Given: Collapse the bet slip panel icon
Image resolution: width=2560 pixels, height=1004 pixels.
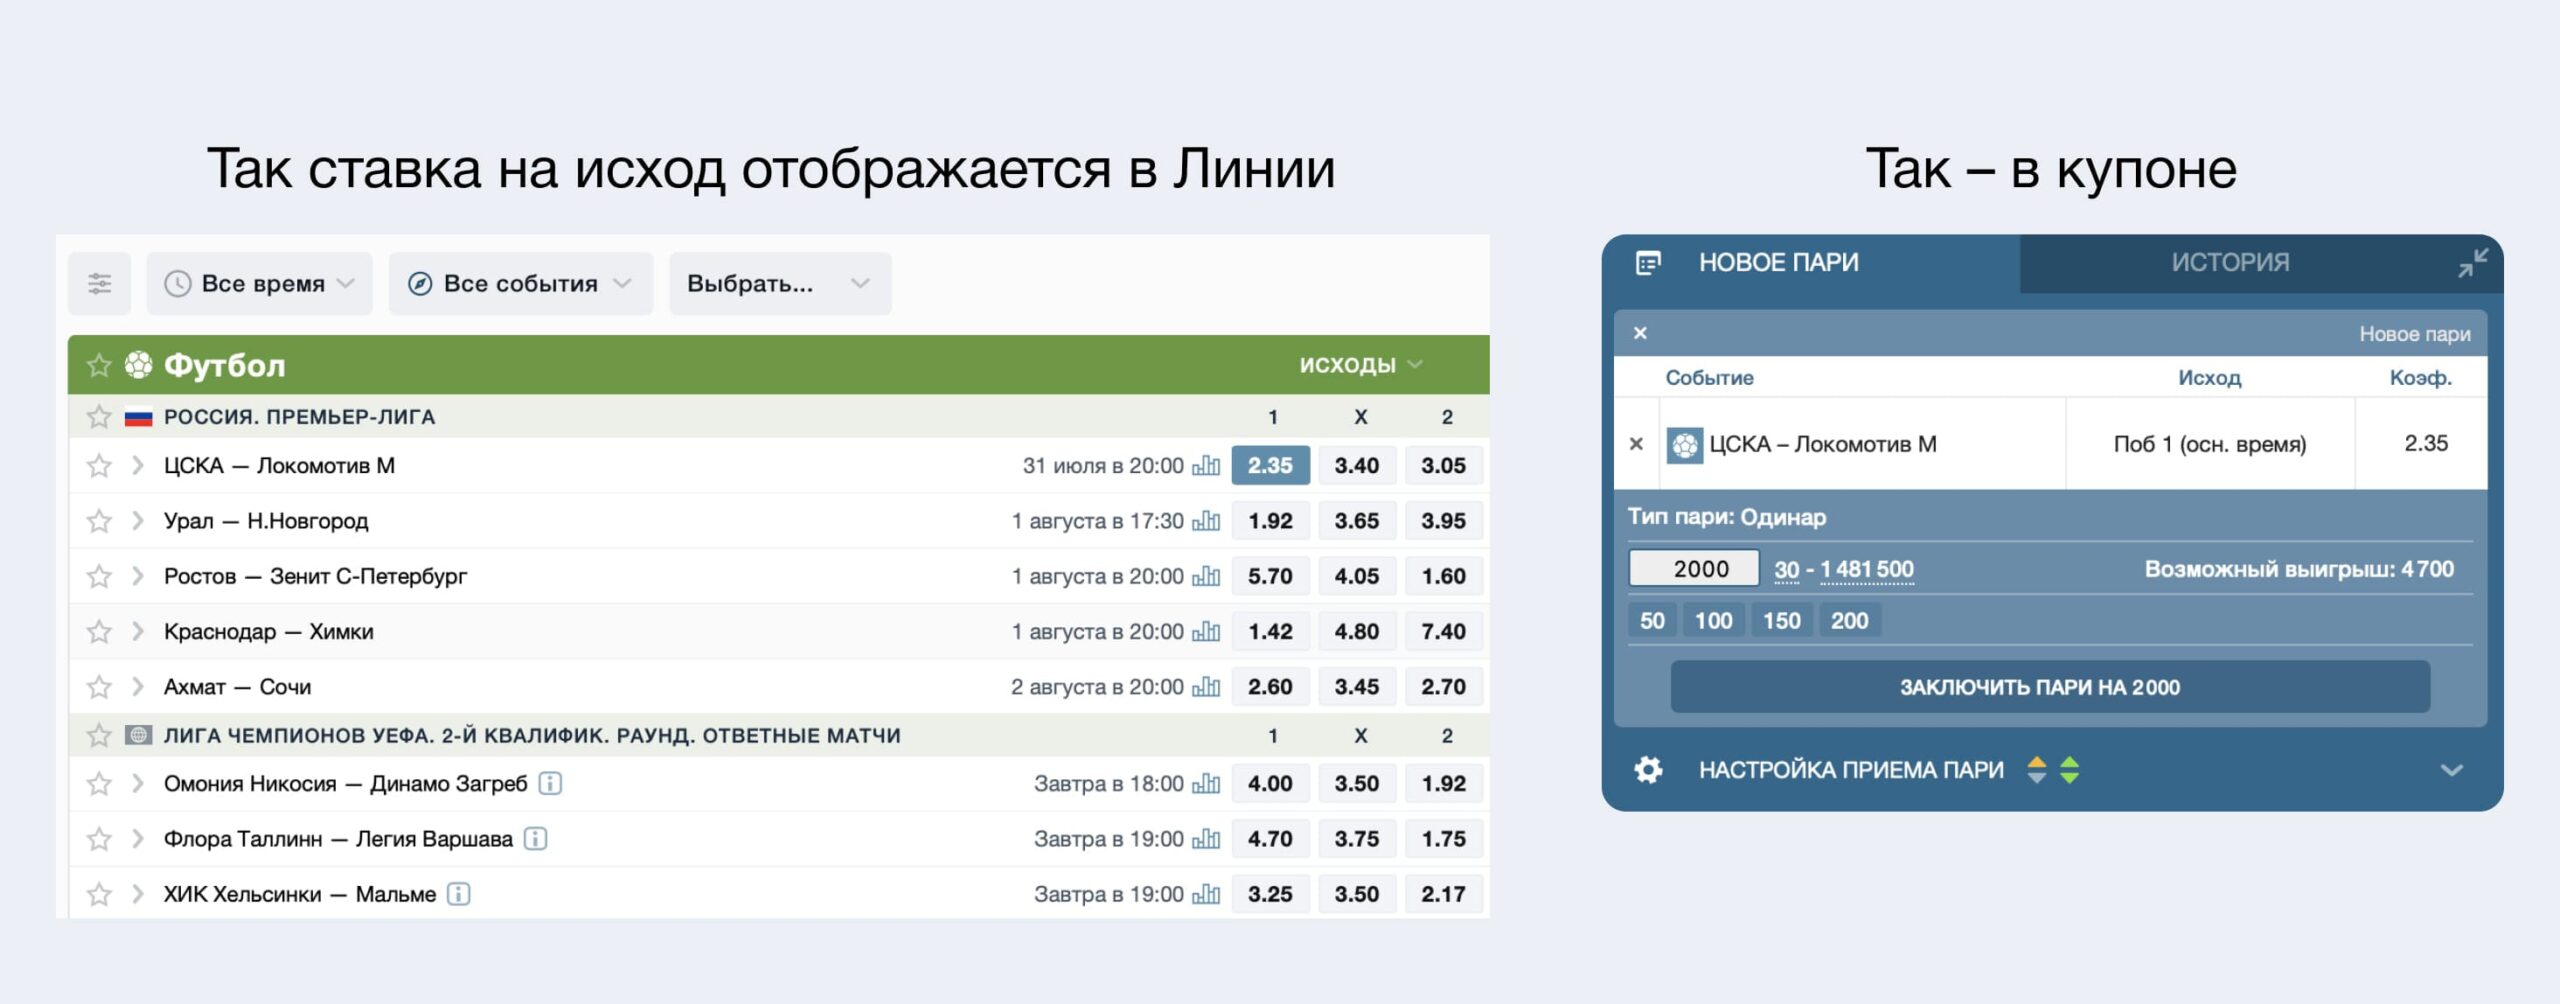Looking at the screenshot, I should tap(2472, 263).
